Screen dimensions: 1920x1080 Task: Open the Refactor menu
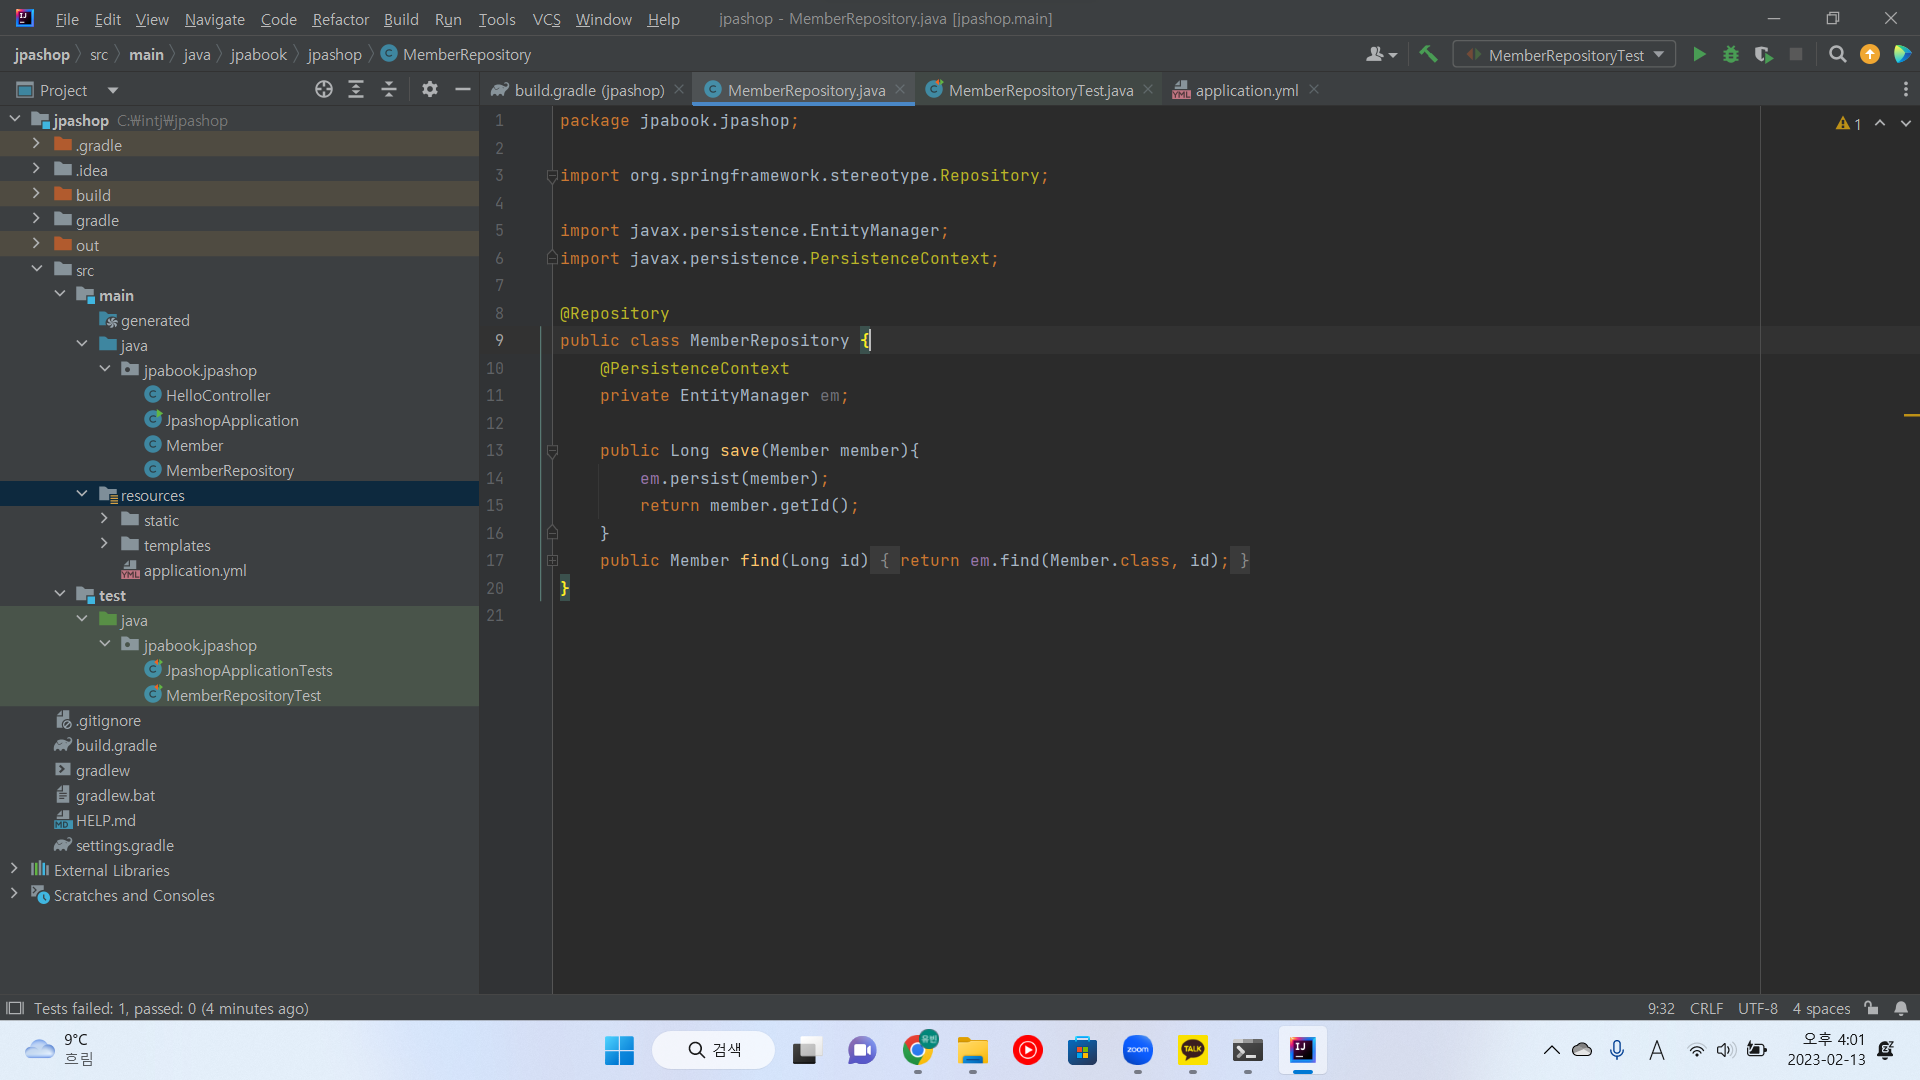click(x=340, y=19)
